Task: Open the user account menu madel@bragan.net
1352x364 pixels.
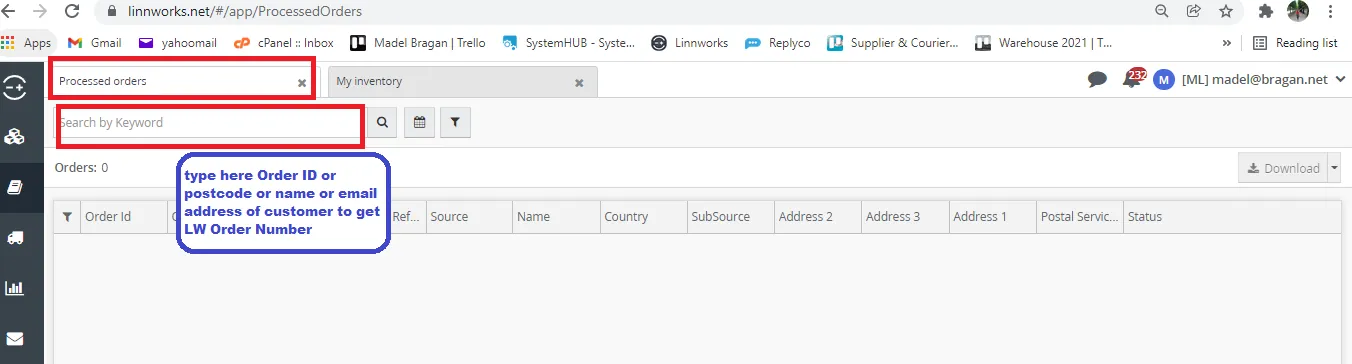Action: point(1250,79)
